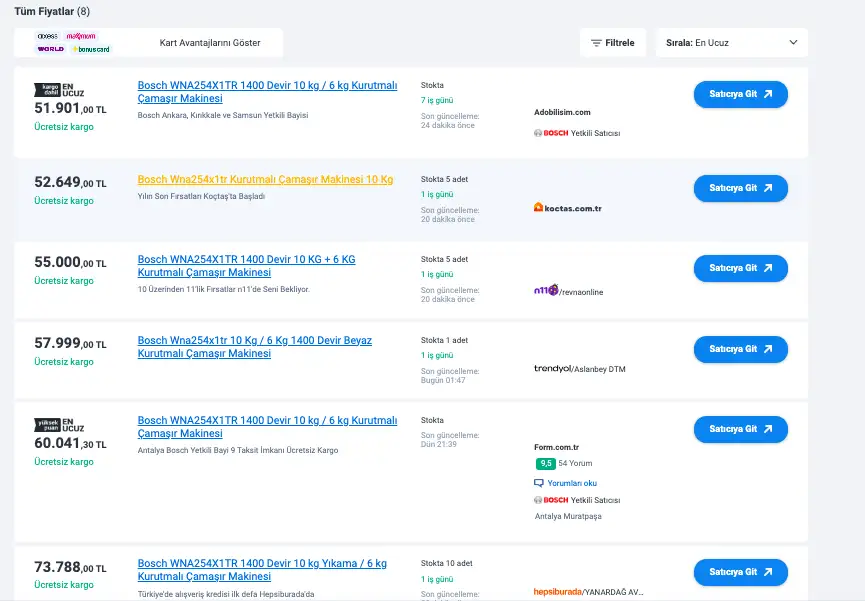Click the Bosch Yetkili Satıcısı badge under Adobilisim
Image resolution: width=865 pixels, height=601 pixels.
pos(577,133)
